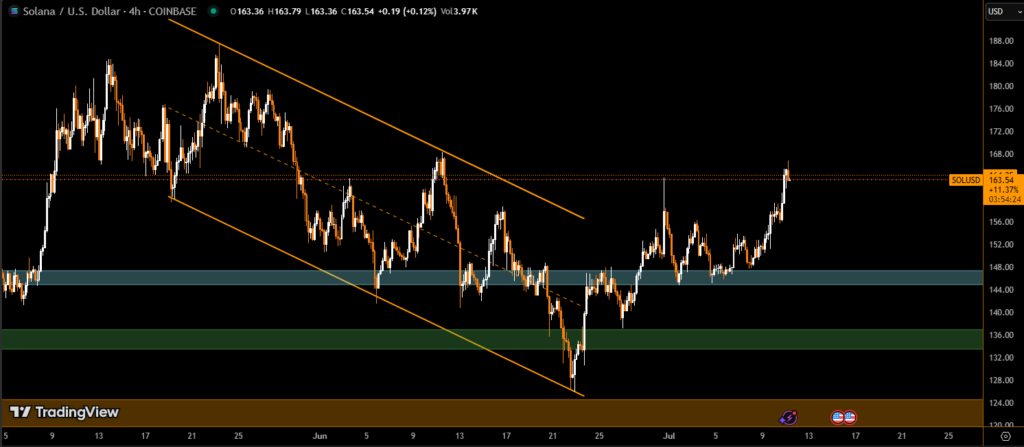Click the 163.54 current price tag
1024x447 pixels.
click(1001, 179)
